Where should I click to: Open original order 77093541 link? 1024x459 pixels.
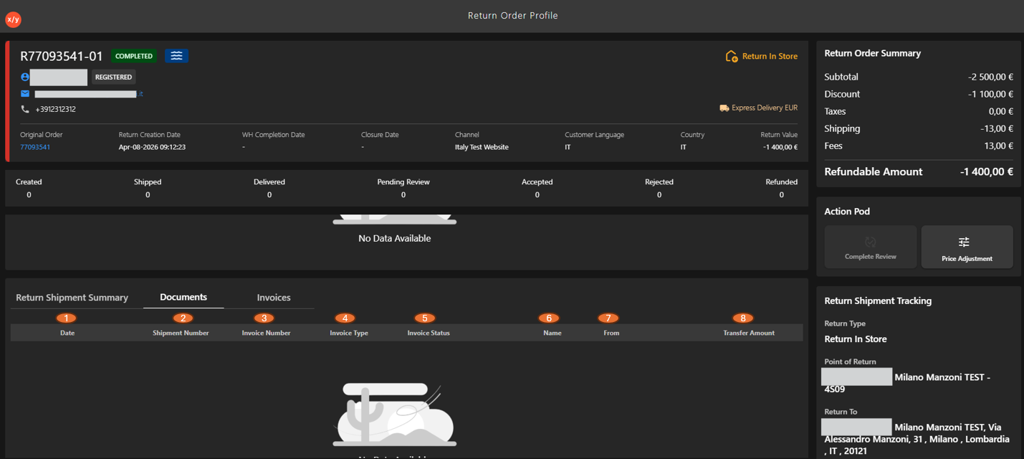[x=35, y=147]
